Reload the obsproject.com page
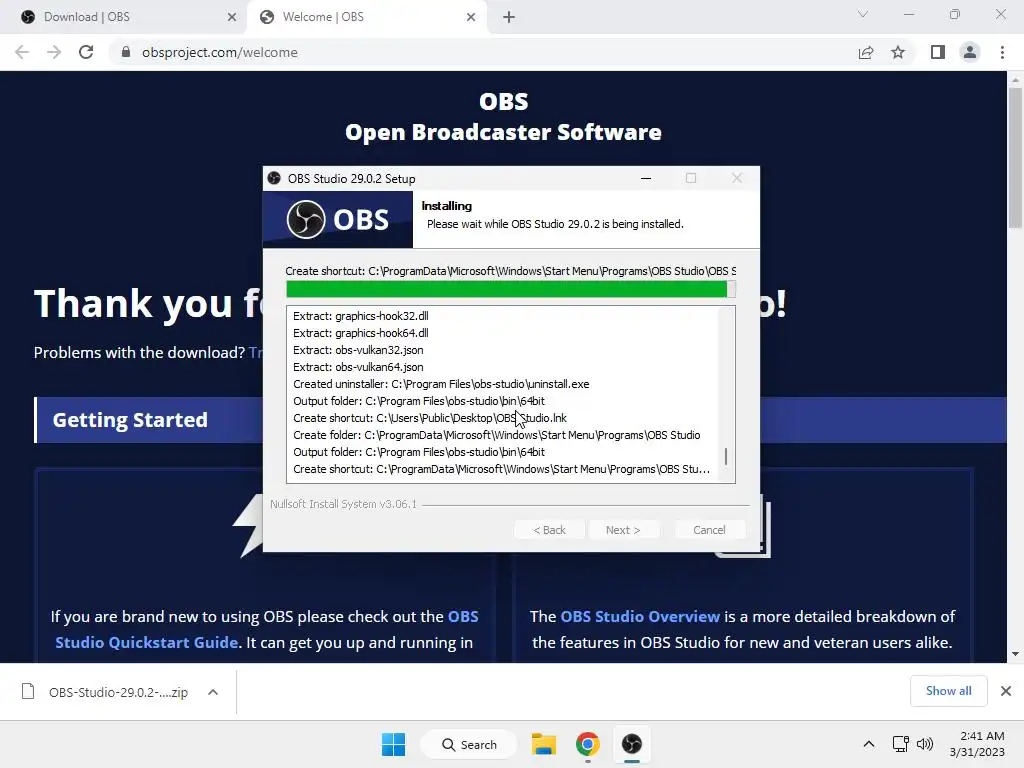Screen dimensions: 1024x768 click(86, 52)
